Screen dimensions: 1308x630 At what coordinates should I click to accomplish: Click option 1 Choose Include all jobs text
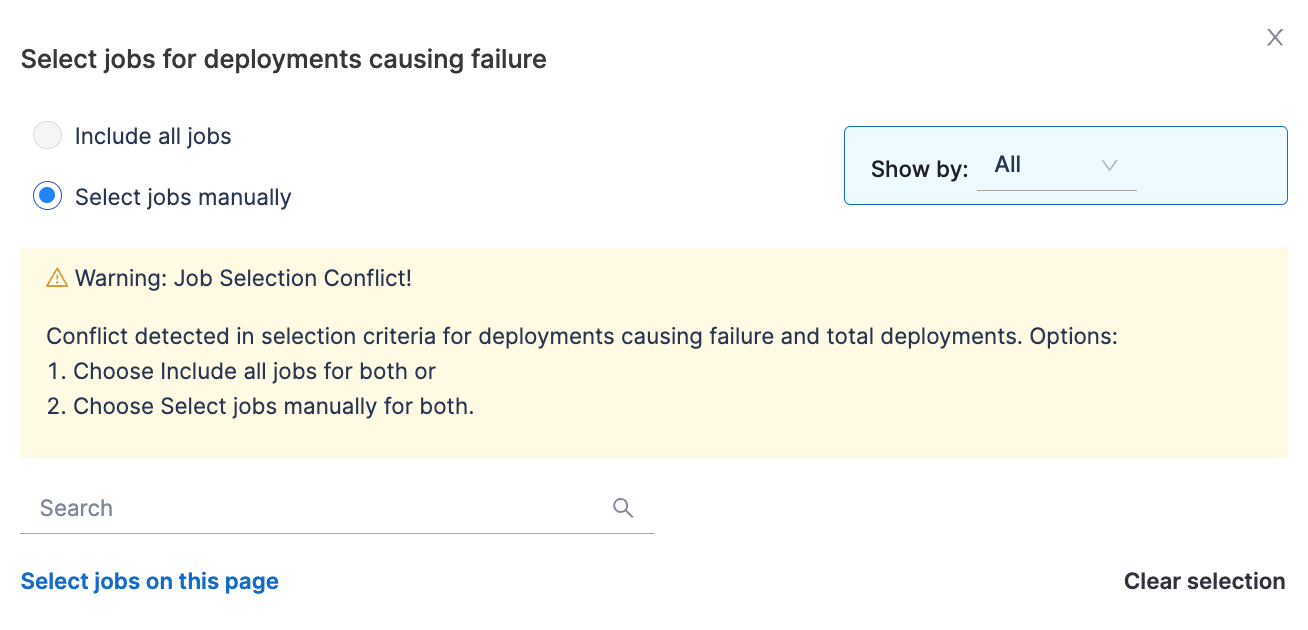[x=254, y=371]
